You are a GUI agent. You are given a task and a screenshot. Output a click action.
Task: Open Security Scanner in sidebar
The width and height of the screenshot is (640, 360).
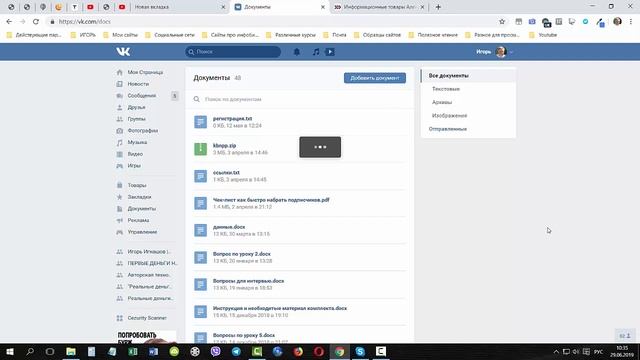147,318
